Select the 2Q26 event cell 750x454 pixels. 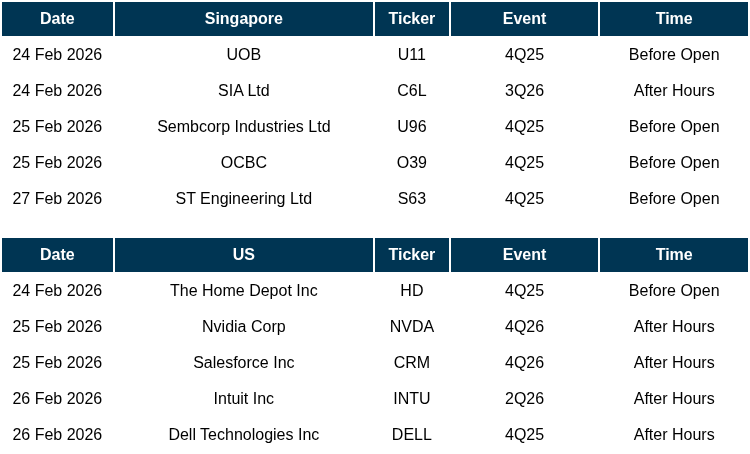(x=524, y=399)
